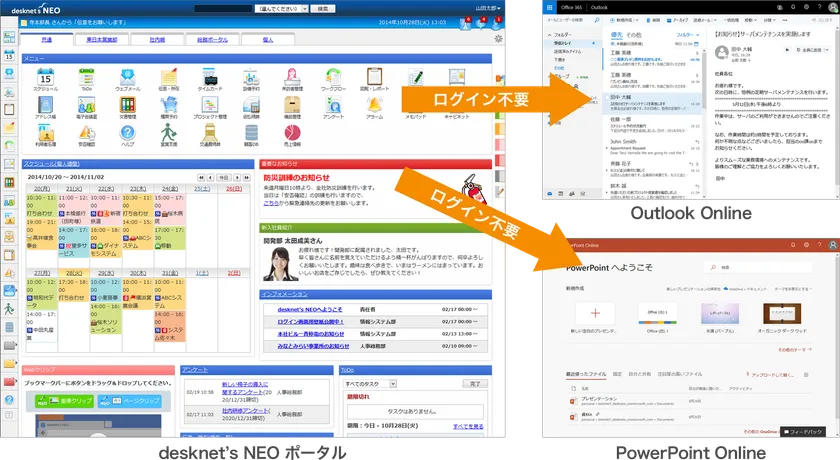The width and height of the screenshot is (840, 460).
Task: Click the new blank presentation plus thumbnail
Action: tap(595, 313)
